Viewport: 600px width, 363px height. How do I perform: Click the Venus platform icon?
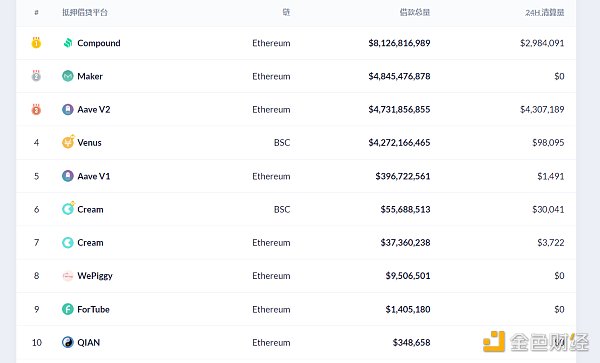[x=68, y=142]
